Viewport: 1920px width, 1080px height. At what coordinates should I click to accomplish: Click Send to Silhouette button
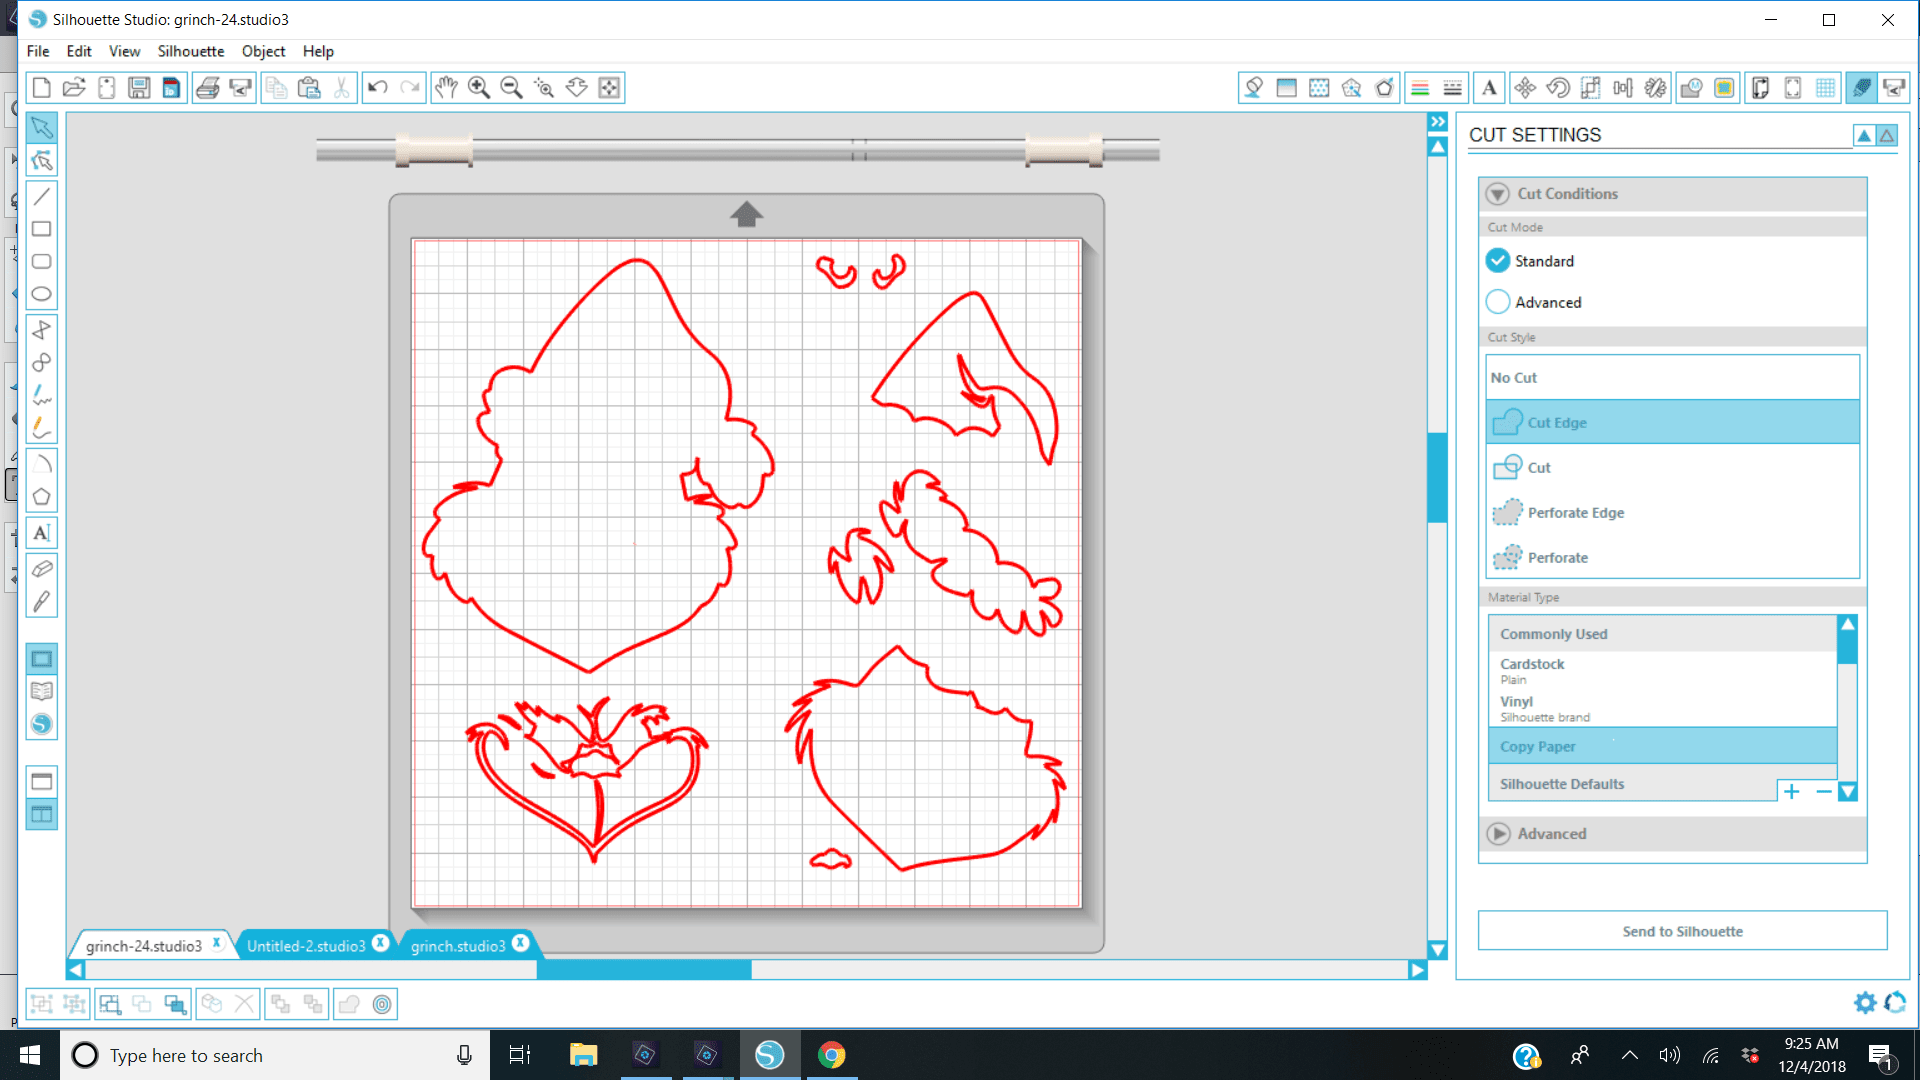click(x=1682, y=931)
